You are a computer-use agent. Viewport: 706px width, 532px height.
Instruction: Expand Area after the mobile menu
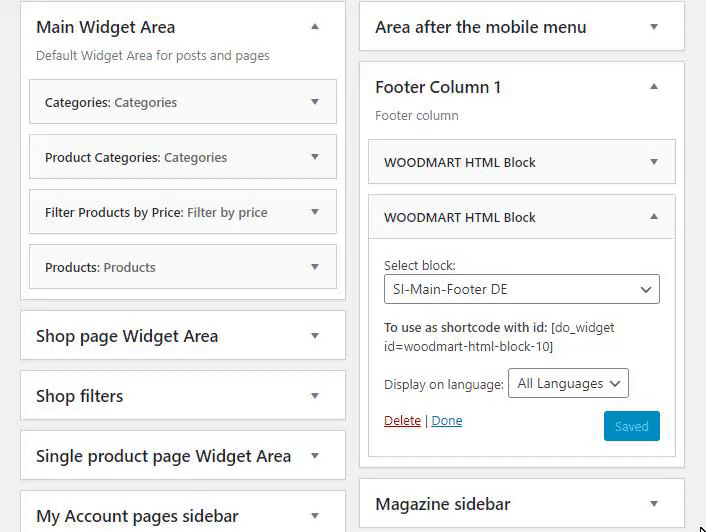[x=654, y=27]
